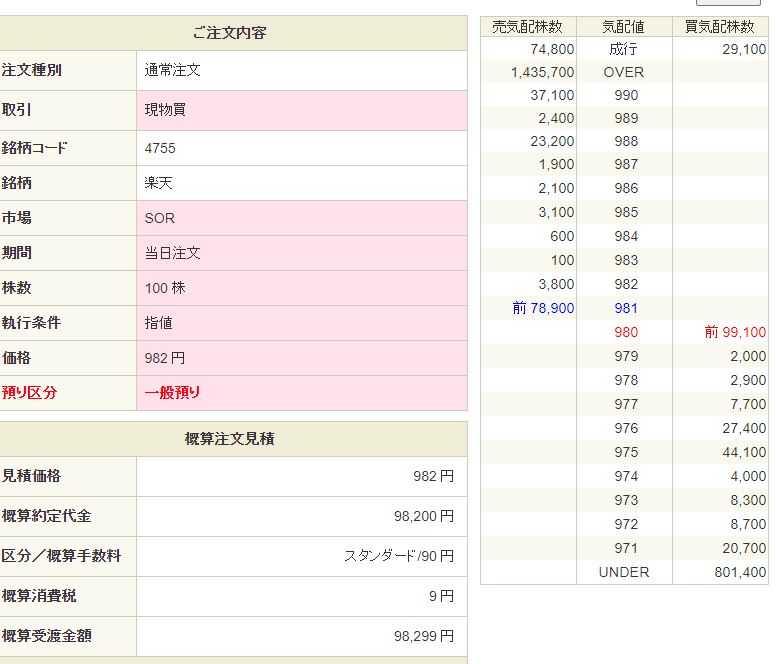776x664 pixels.
Task: Select the 972 quote price
Action: coord(626,524)
